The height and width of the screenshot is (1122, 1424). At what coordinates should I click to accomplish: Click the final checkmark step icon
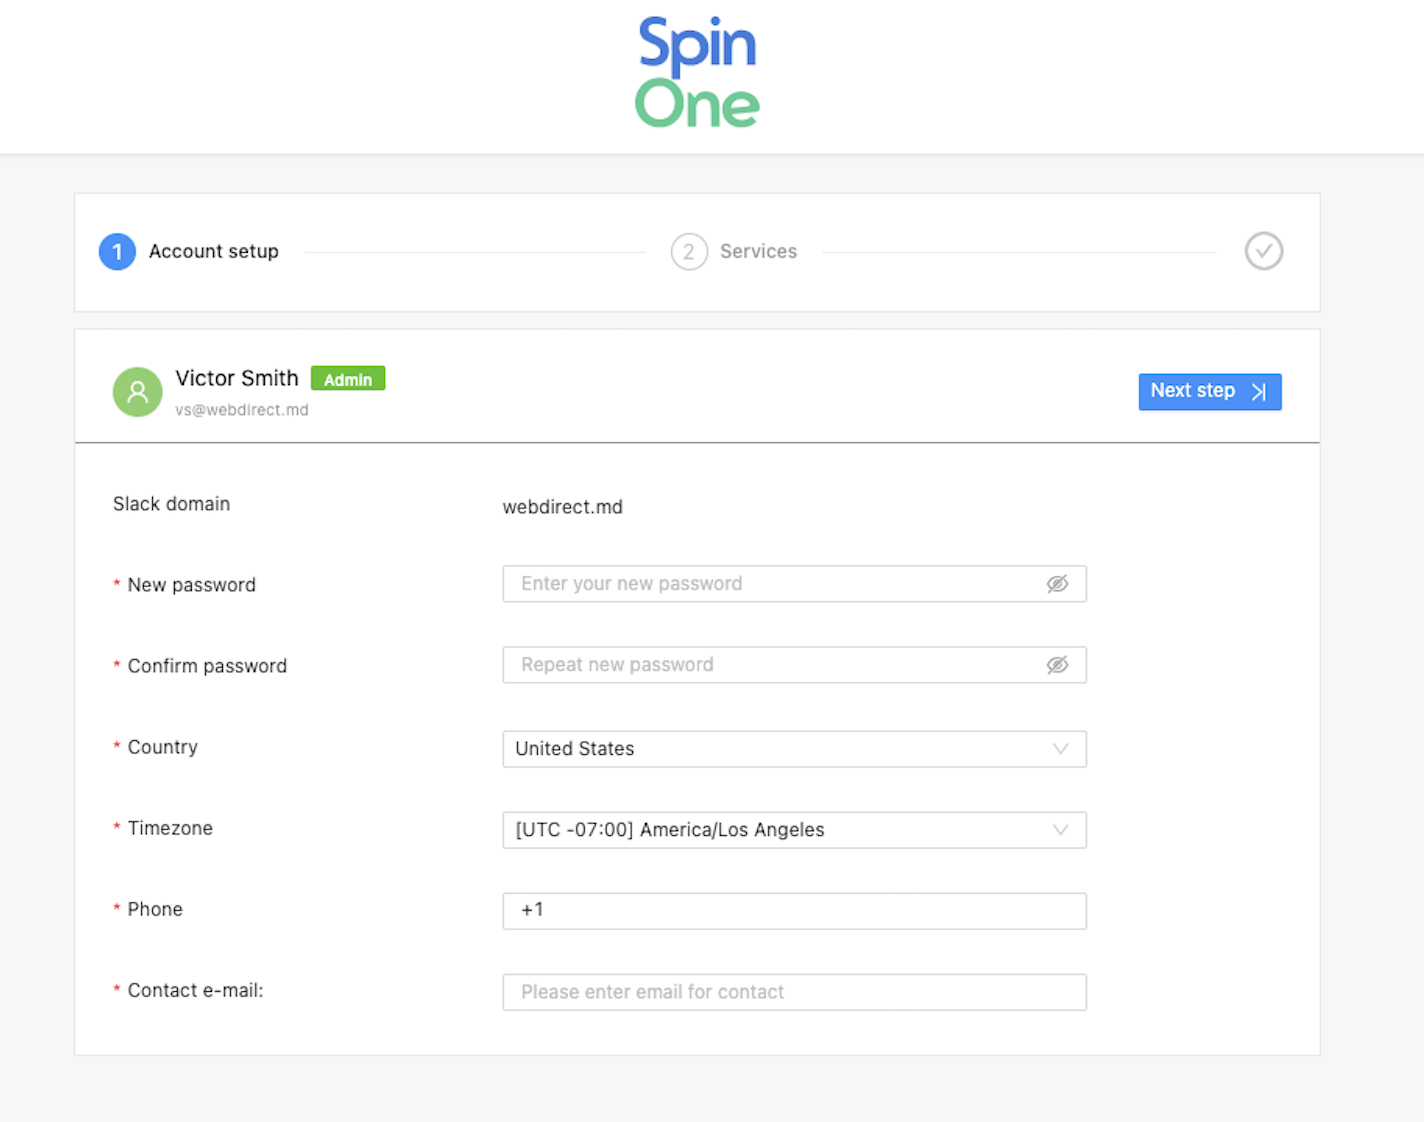coord(1264,251)
